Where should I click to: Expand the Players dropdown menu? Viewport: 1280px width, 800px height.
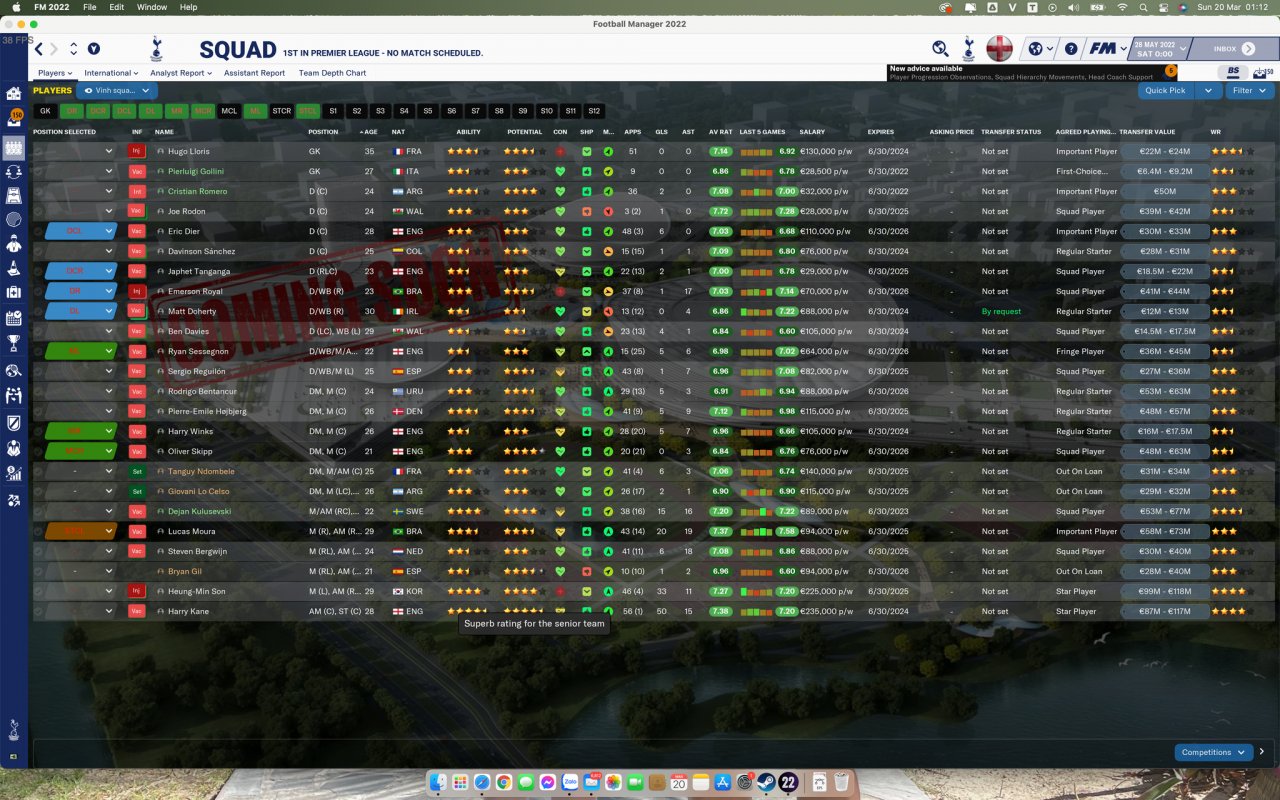tap(55, 73)
